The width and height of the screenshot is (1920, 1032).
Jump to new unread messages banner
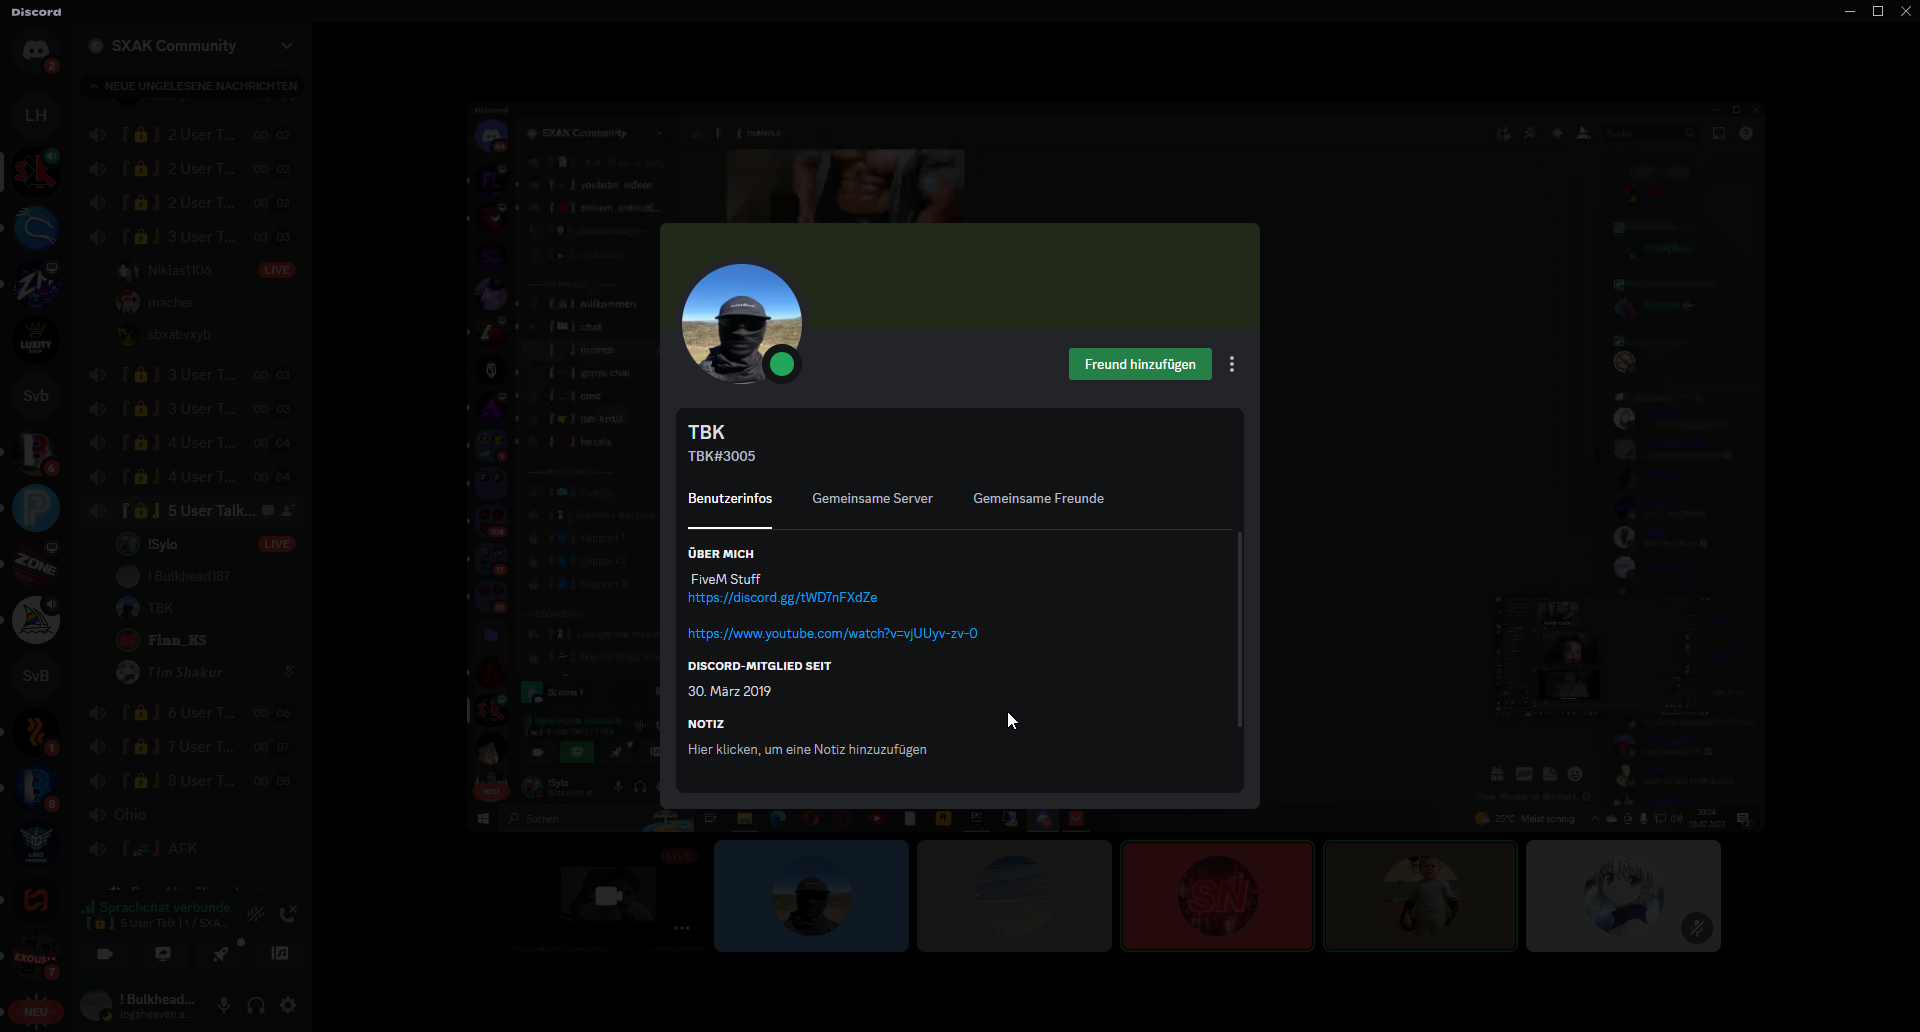tap(195, 86)
